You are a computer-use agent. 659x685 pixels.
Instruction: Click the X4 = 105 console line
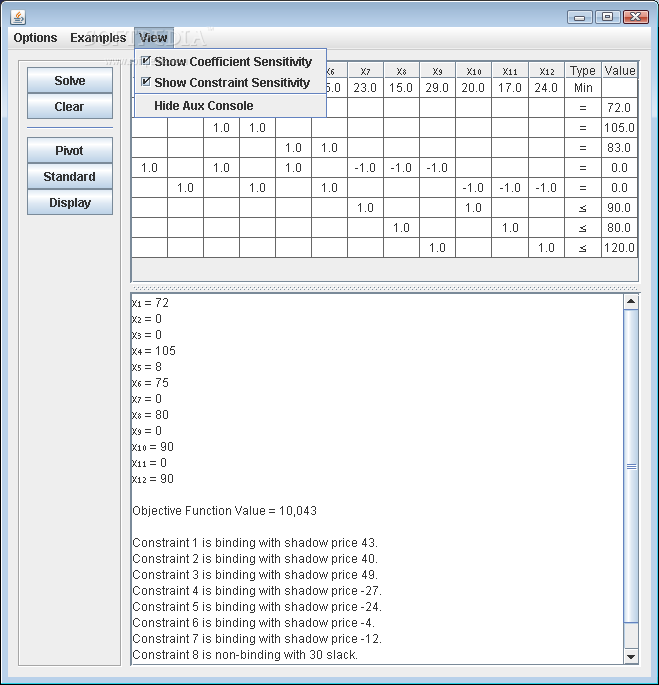(x=153, y=351)
